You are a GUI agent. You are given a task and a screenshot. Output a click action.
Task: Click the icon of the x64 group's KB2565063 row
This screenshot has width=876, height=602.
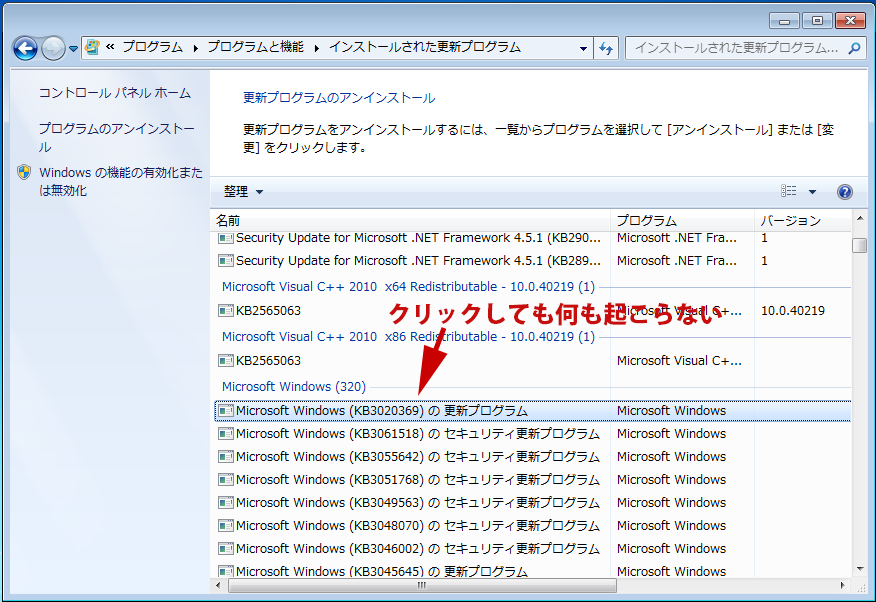point(226,311)
